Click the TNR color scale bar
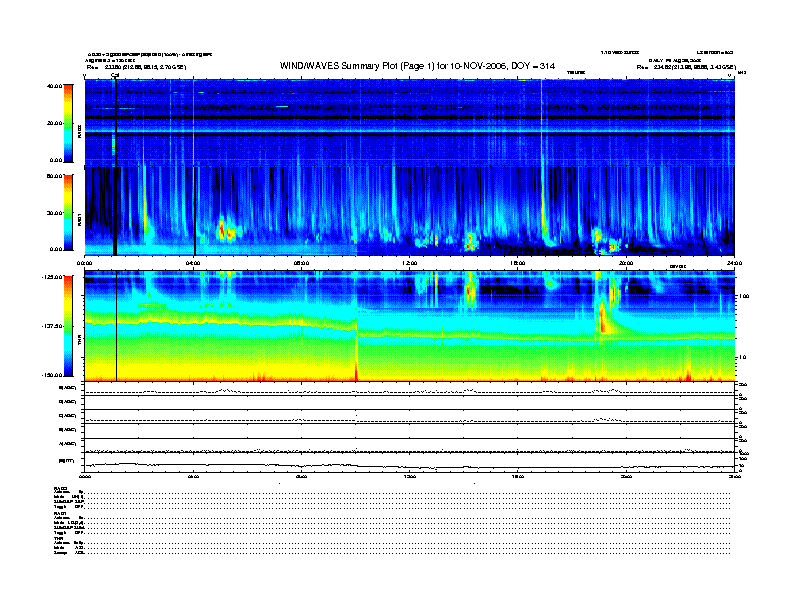This screenshot has width=792, height=612. 68,326
